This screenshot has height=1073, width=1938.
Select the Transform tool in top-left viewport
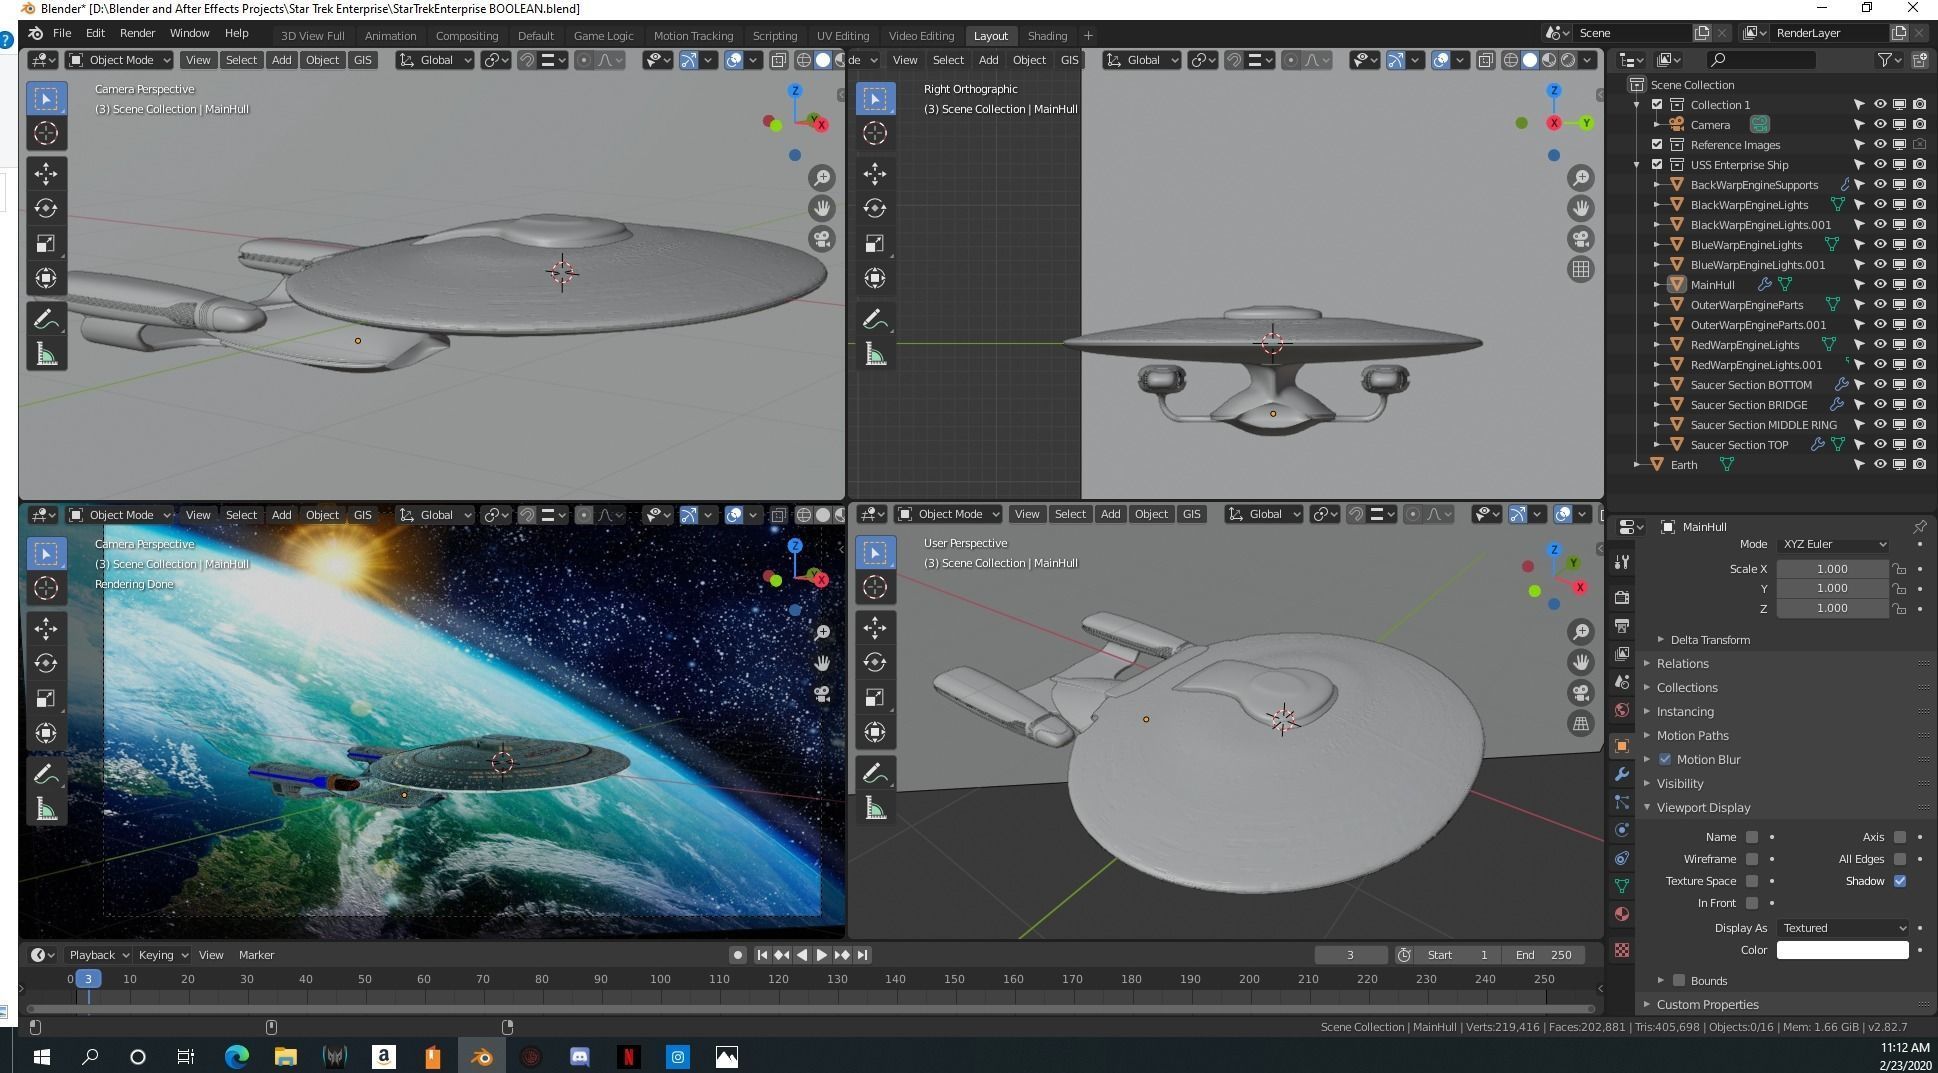(x=46, y=278)
